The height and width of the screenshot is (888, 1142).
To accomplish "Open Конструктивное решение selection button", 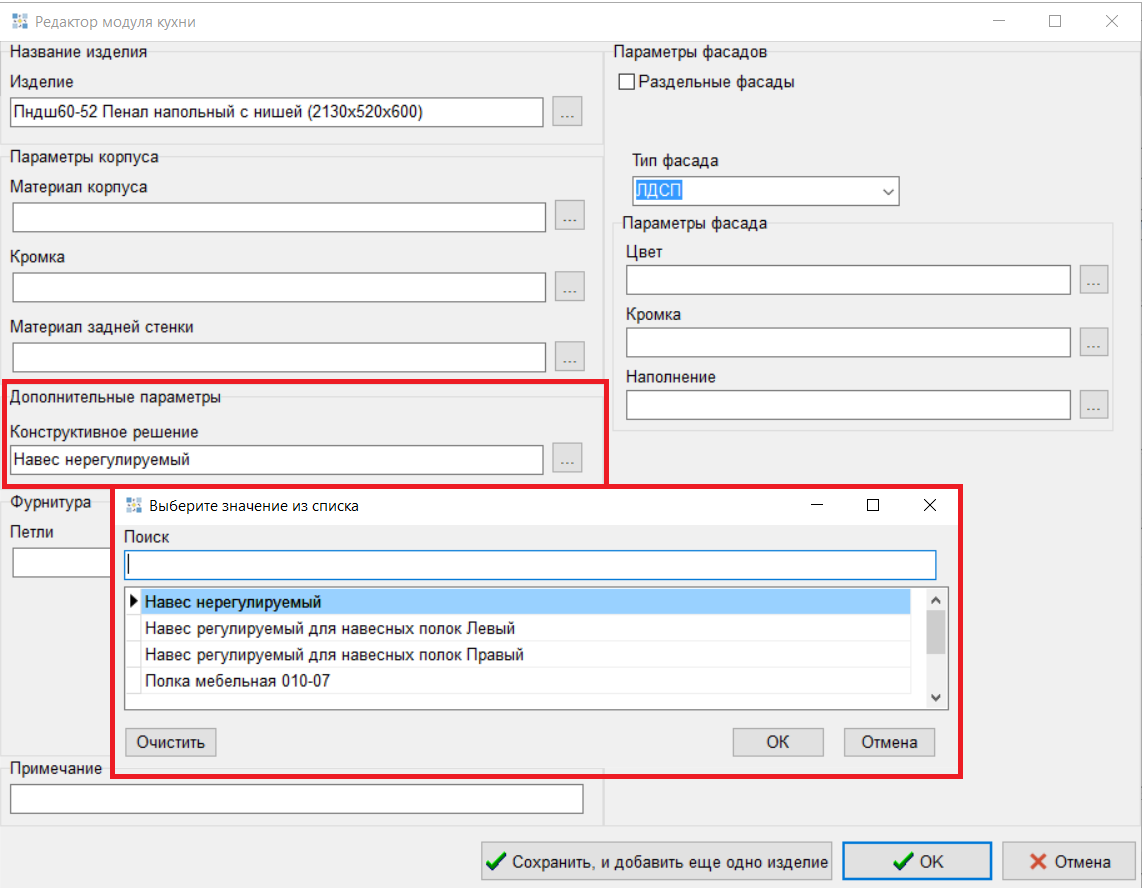I will pyautogui.click(x=567, y=460).
